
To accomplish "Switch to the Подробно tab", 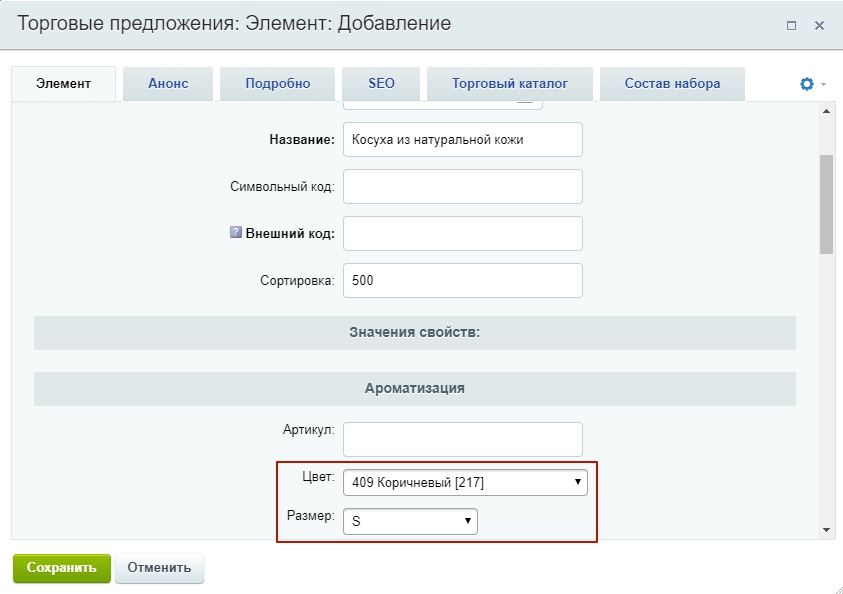I will tap(277, 83).
